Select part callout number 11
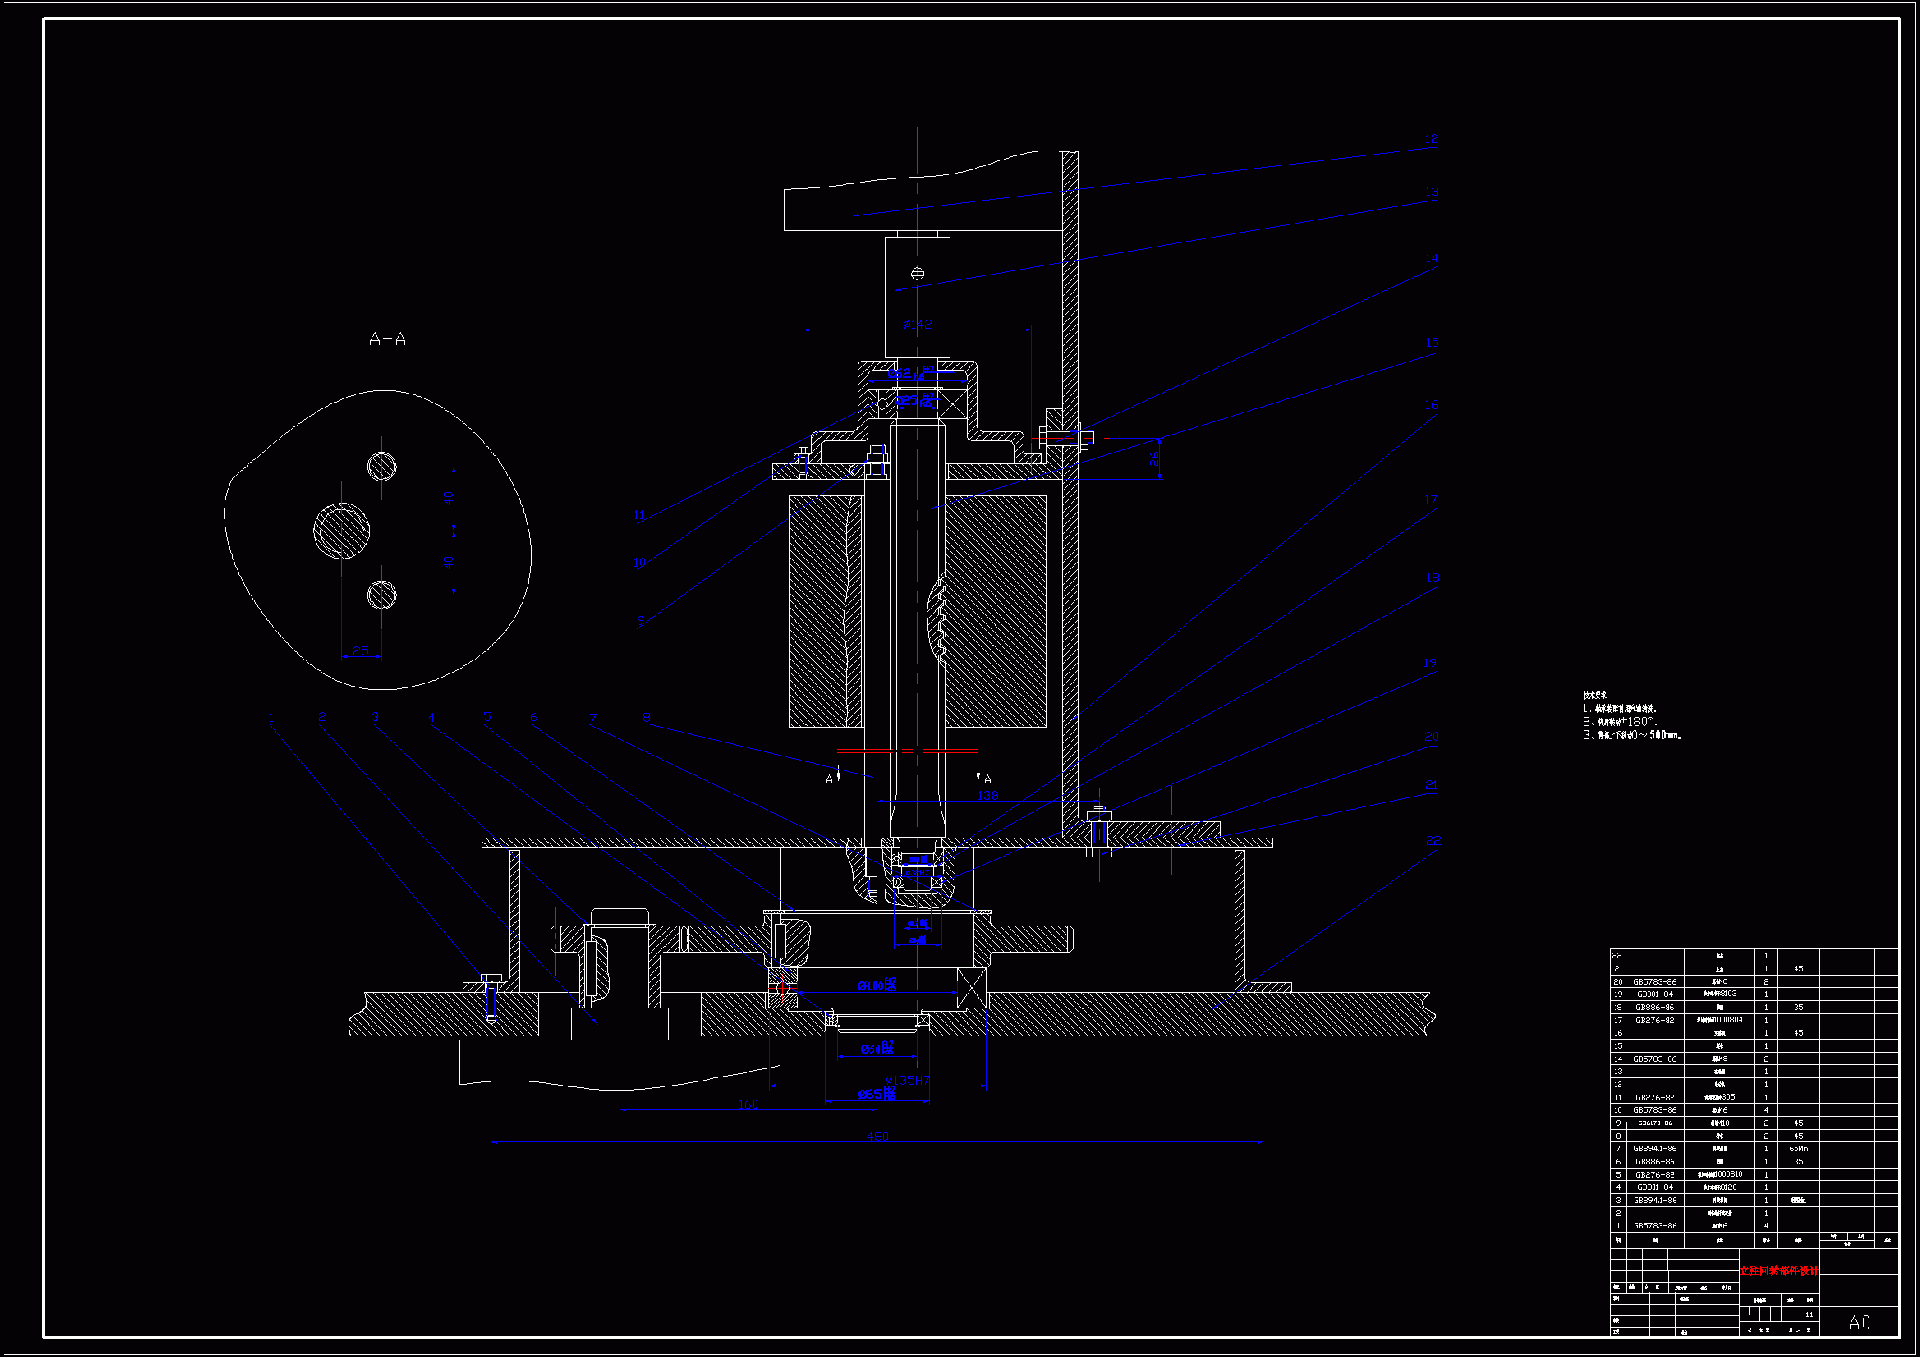This screenshot has height=1357, width=1920. (639, 515)
